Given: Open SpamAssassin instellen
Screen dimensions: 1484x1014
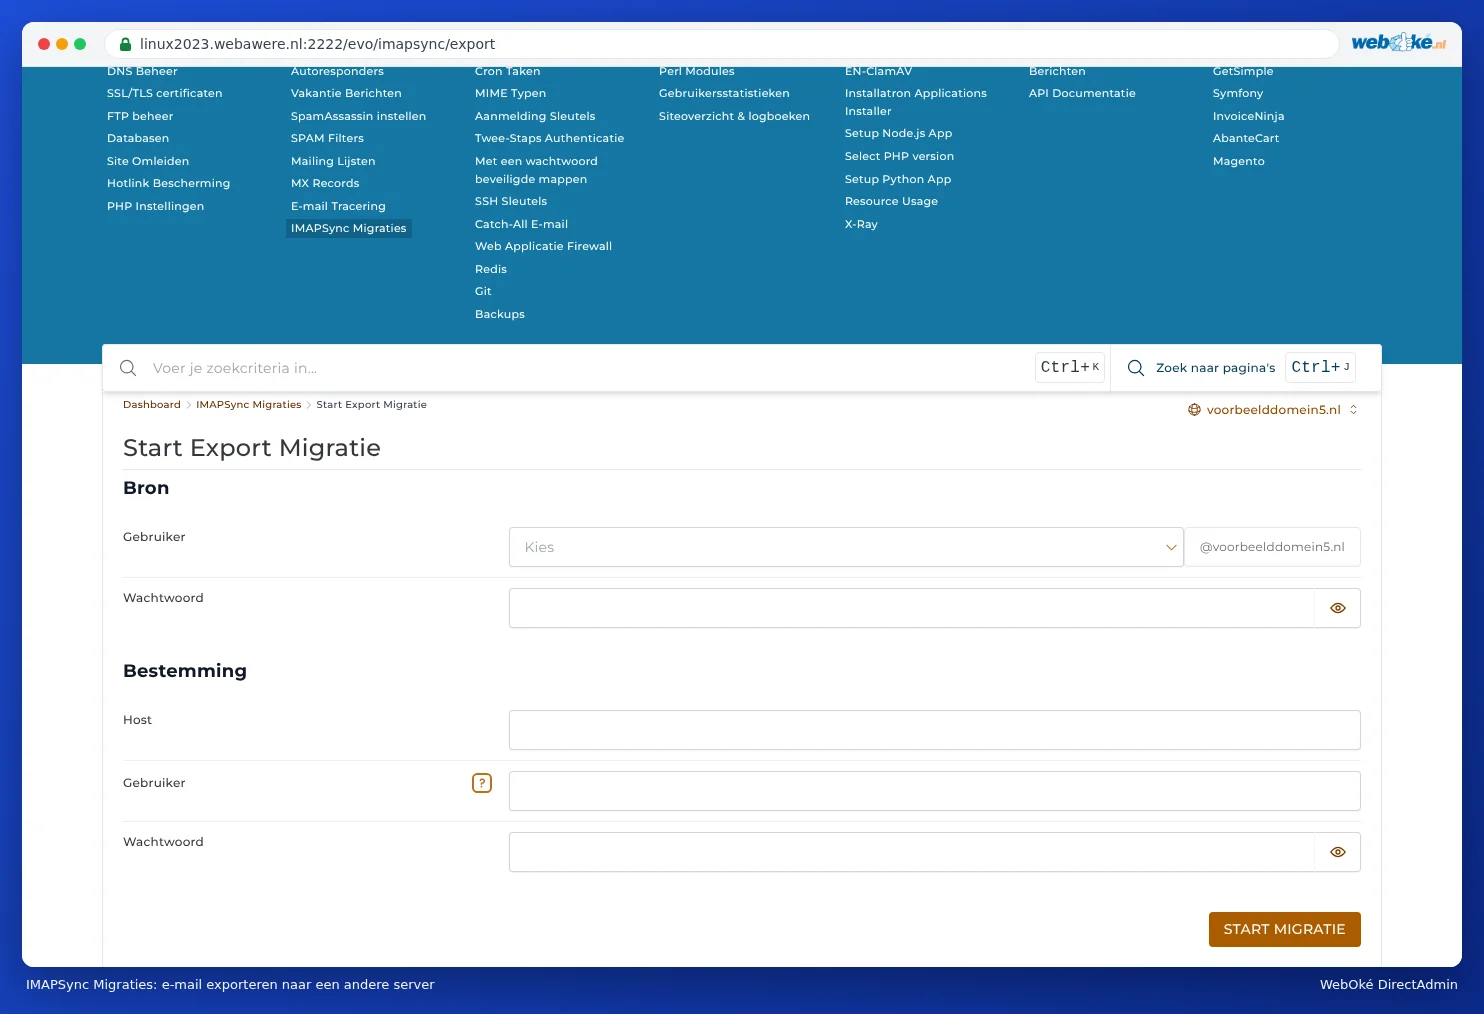Looking at the screenshot, I should [358, 116].
